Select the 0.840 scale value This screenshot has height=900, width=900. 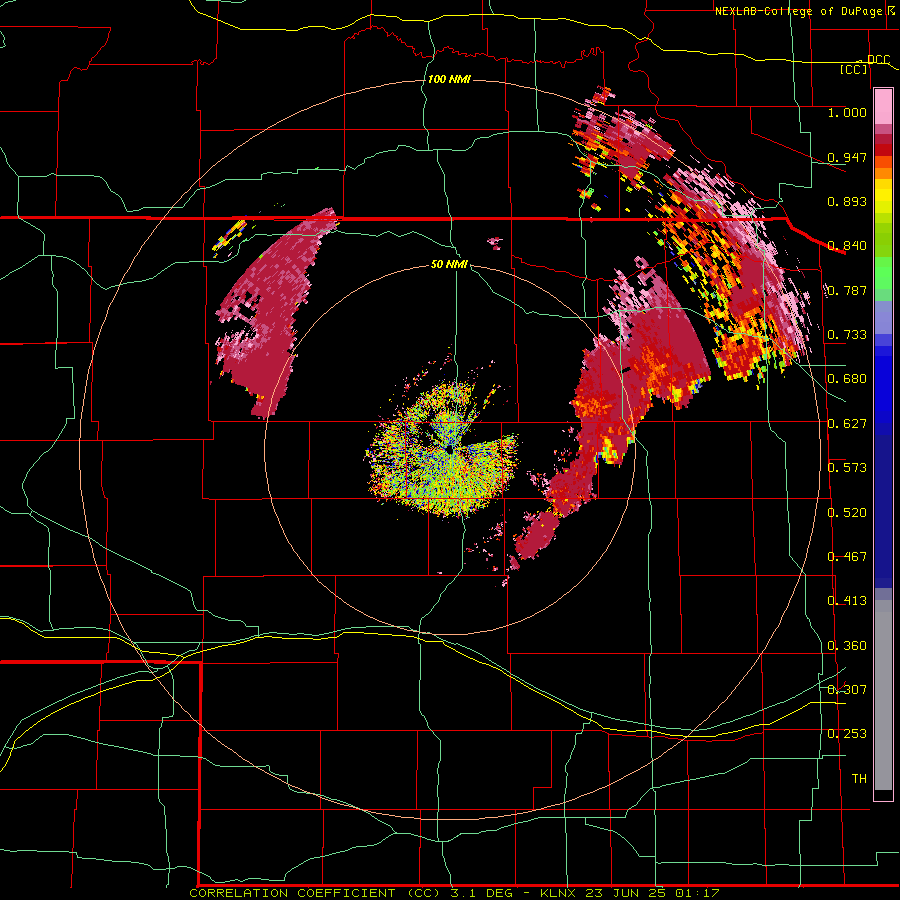[847, 246]
